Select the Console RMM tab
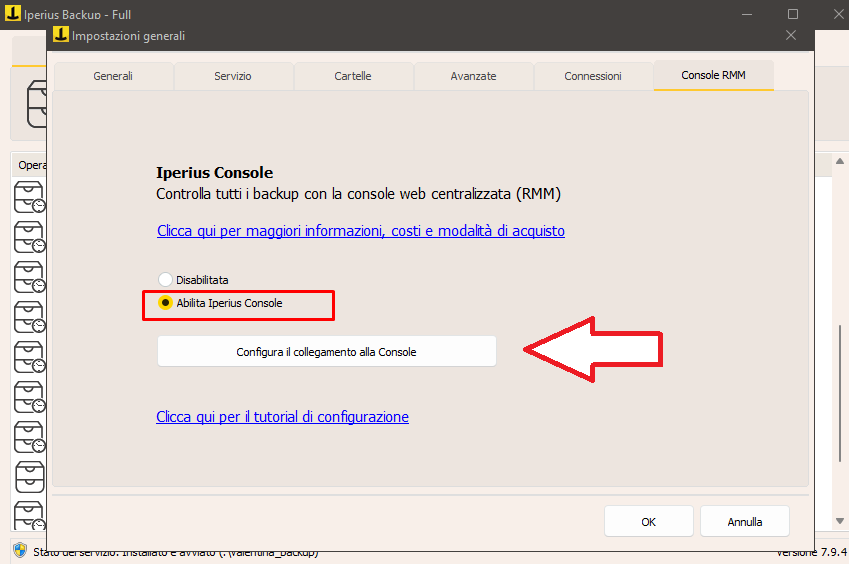Screen dimensions: 849x565 (713, 75)
